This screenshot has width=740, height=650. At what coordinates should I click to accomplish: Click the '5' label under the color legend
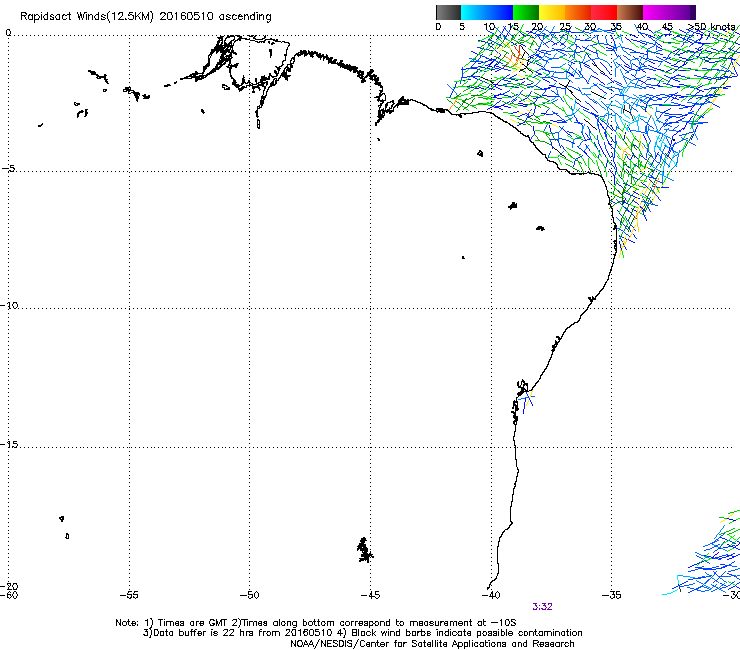[462, 27]
